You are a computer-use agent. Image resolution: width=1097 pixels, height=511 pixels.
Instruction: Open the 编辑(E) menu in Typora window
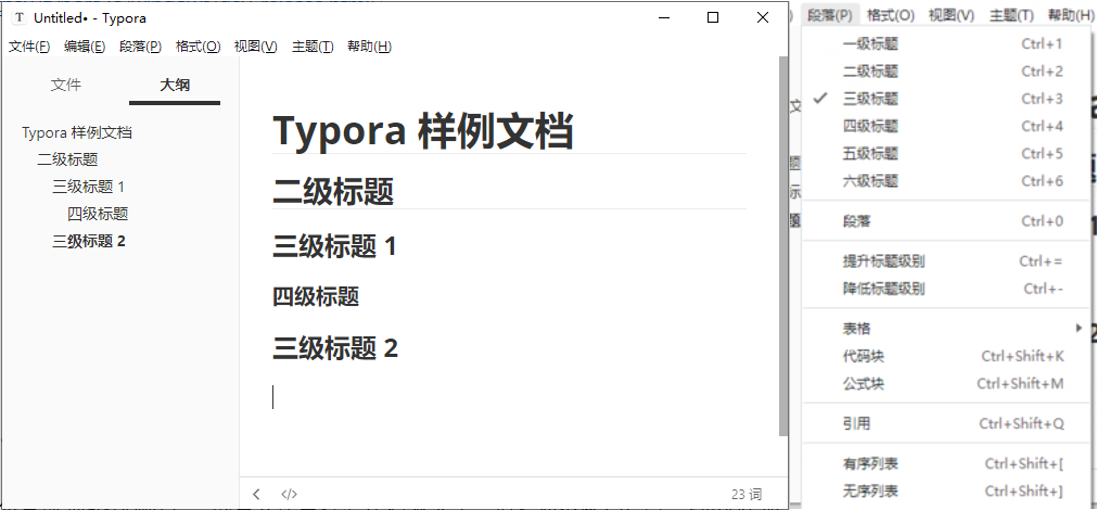pyautogui.click(x=85, y=47)
